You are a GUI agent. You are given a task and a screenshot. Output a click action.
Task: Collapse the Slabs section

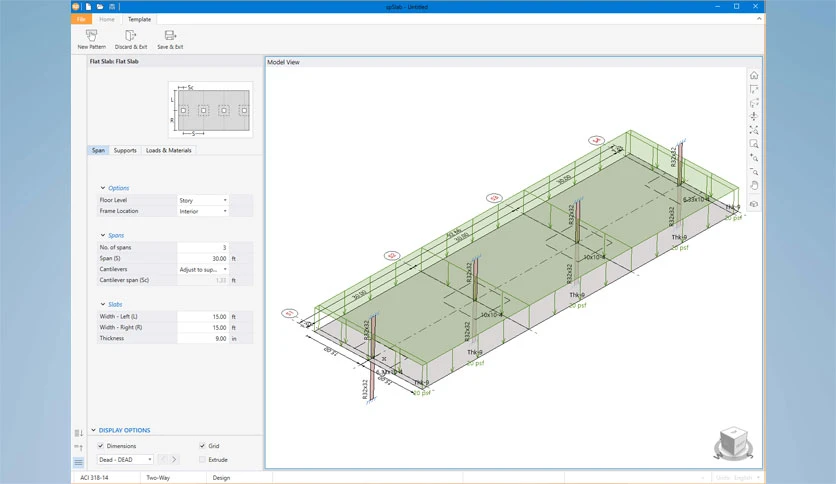103,304
